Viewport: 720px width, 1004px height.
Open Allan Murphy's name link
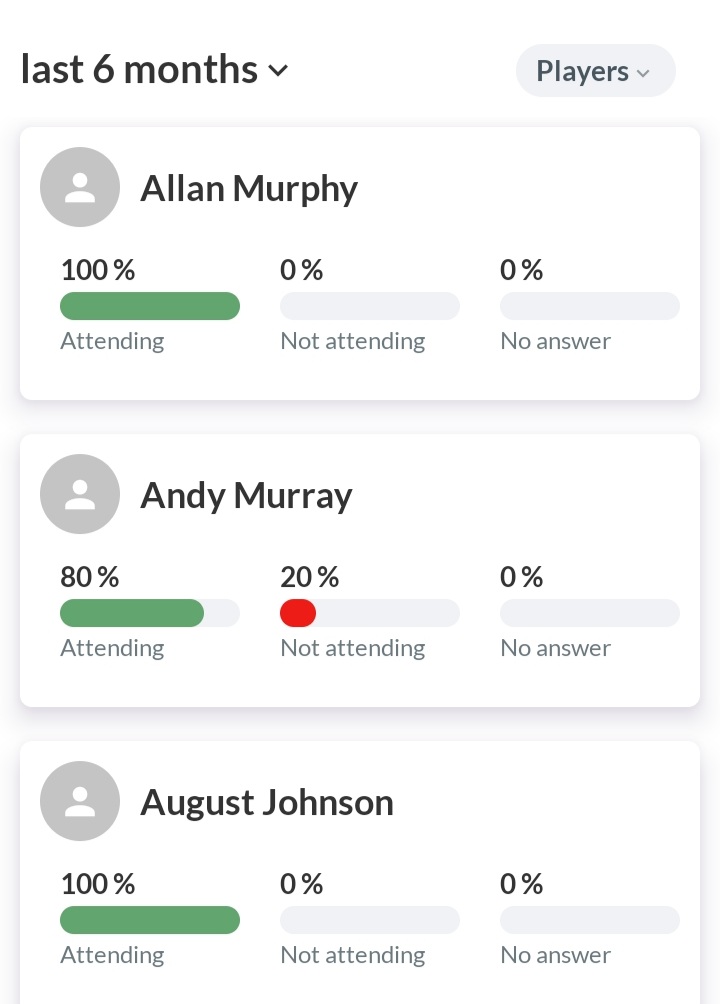[x=248, y=188]
